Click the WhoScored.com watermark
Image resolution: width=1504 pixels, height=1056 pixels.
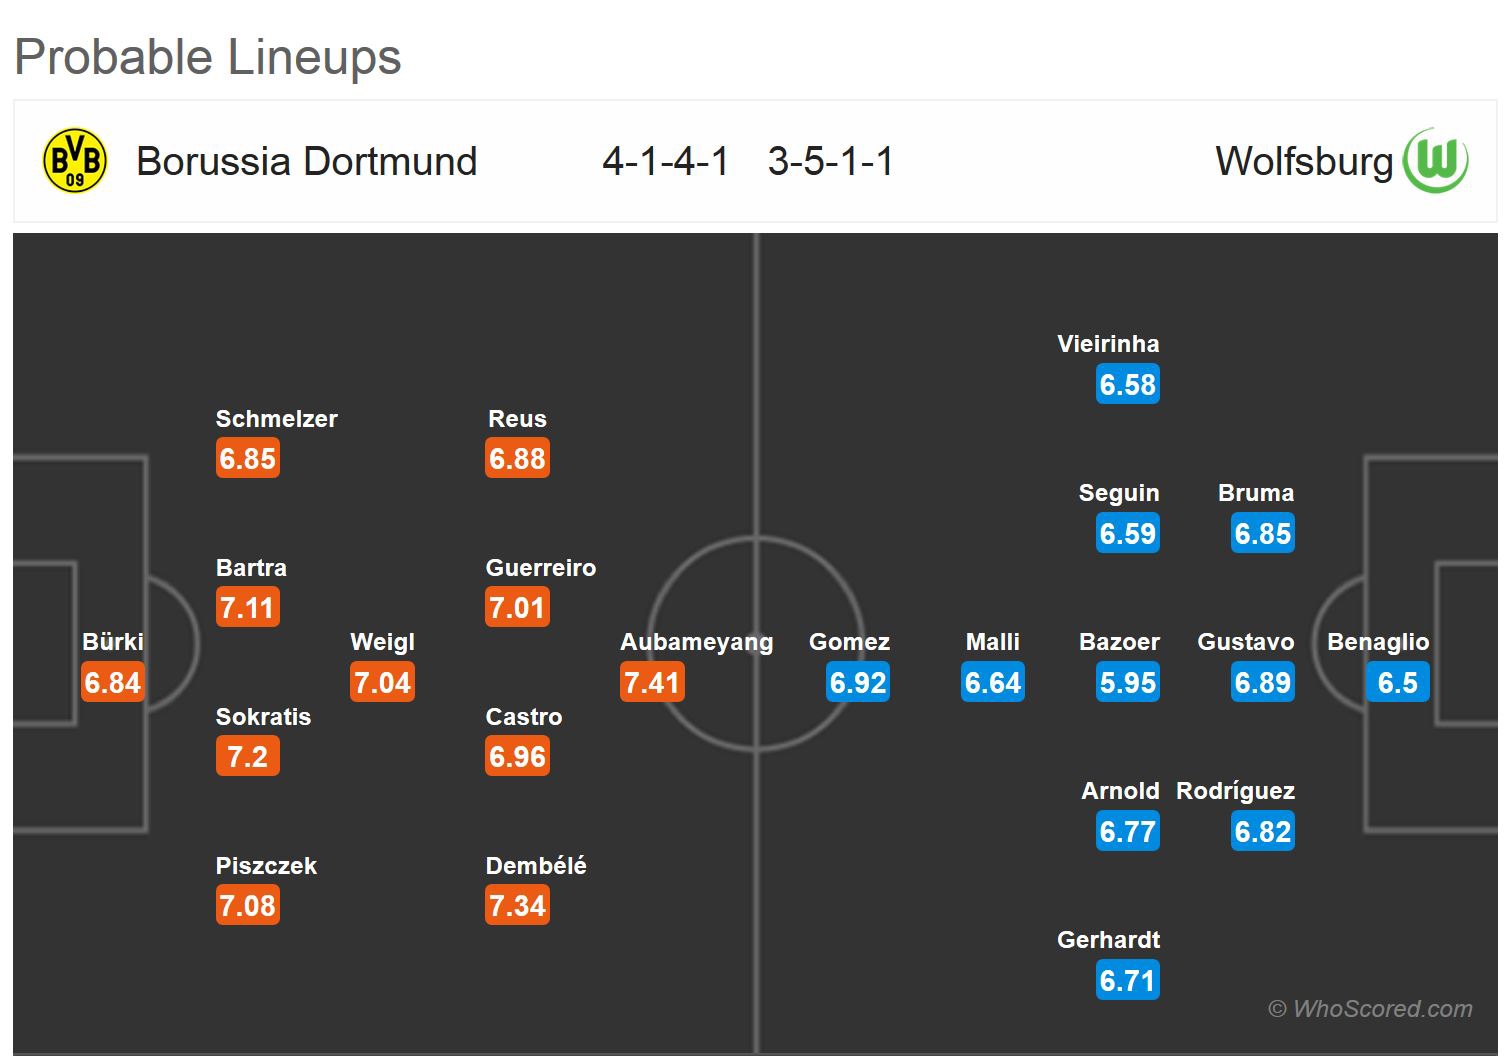point(1370,1009)
